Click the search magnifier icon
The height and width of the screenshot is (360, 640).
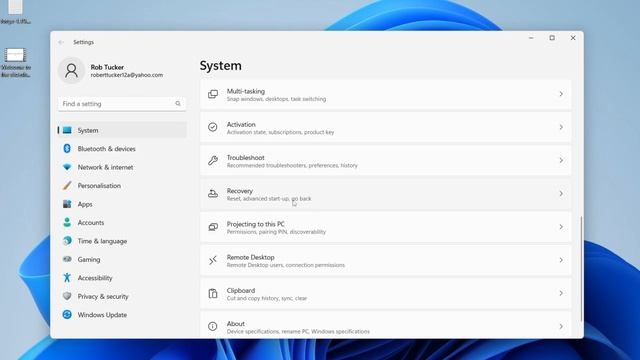pos(178,104)
